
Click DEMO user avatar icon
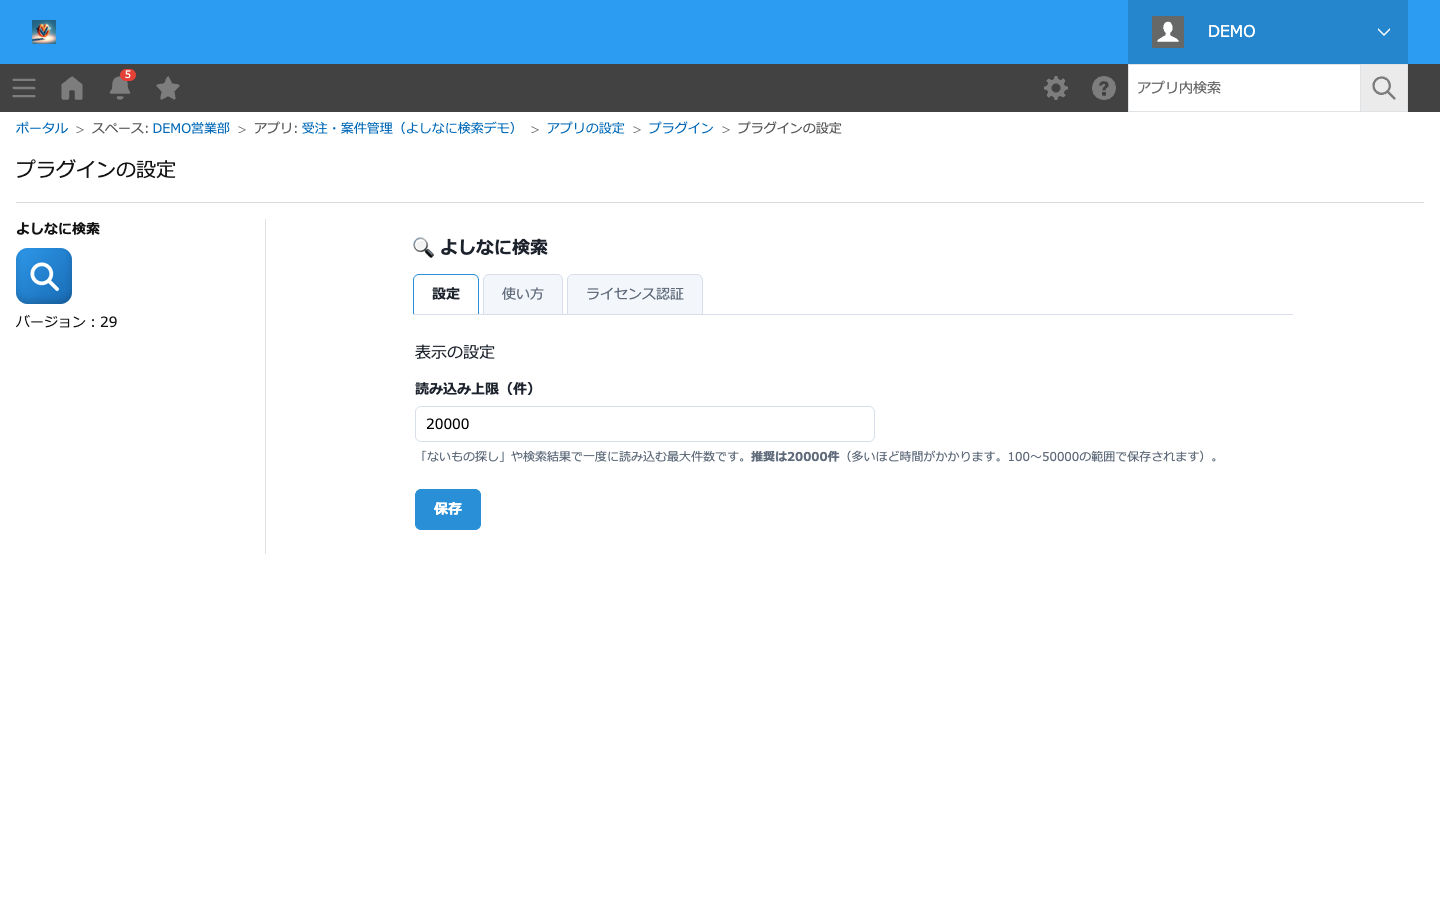tap(1168, 32)
